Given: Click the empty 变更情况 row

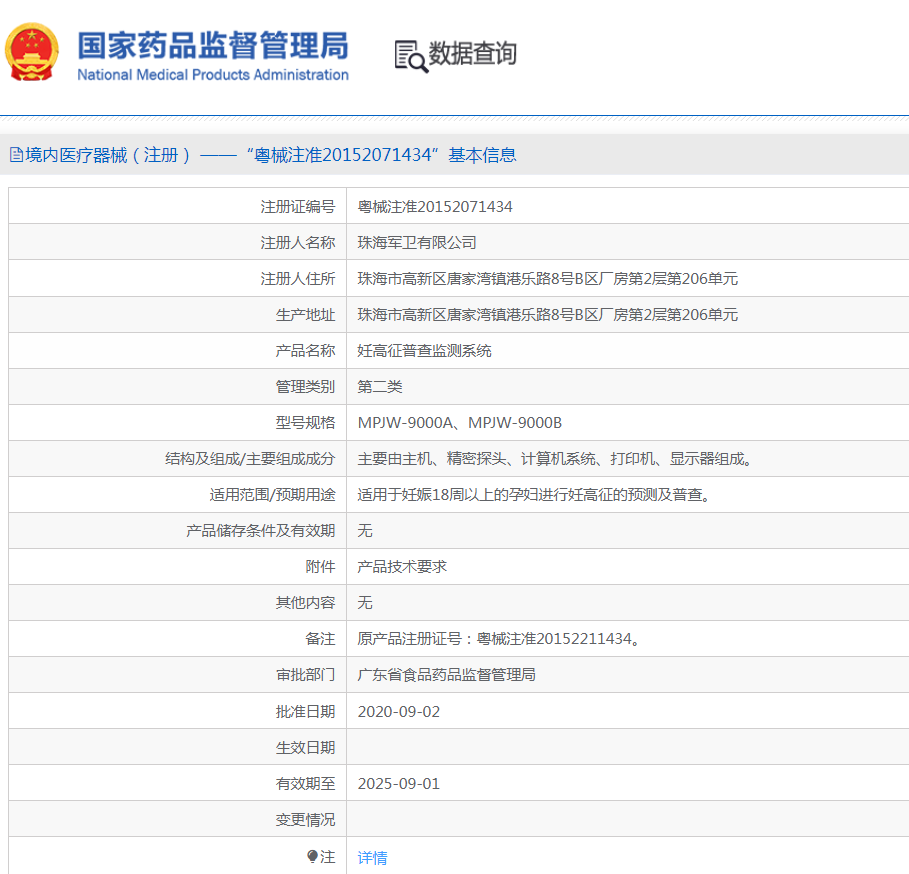Looking at the screenshot, I should pos(500,819).
